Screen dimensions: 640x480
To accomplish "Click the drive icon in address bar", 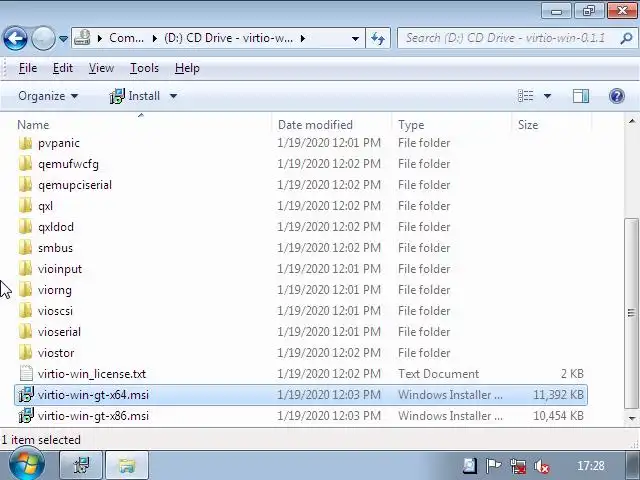I will coord(82,38).
